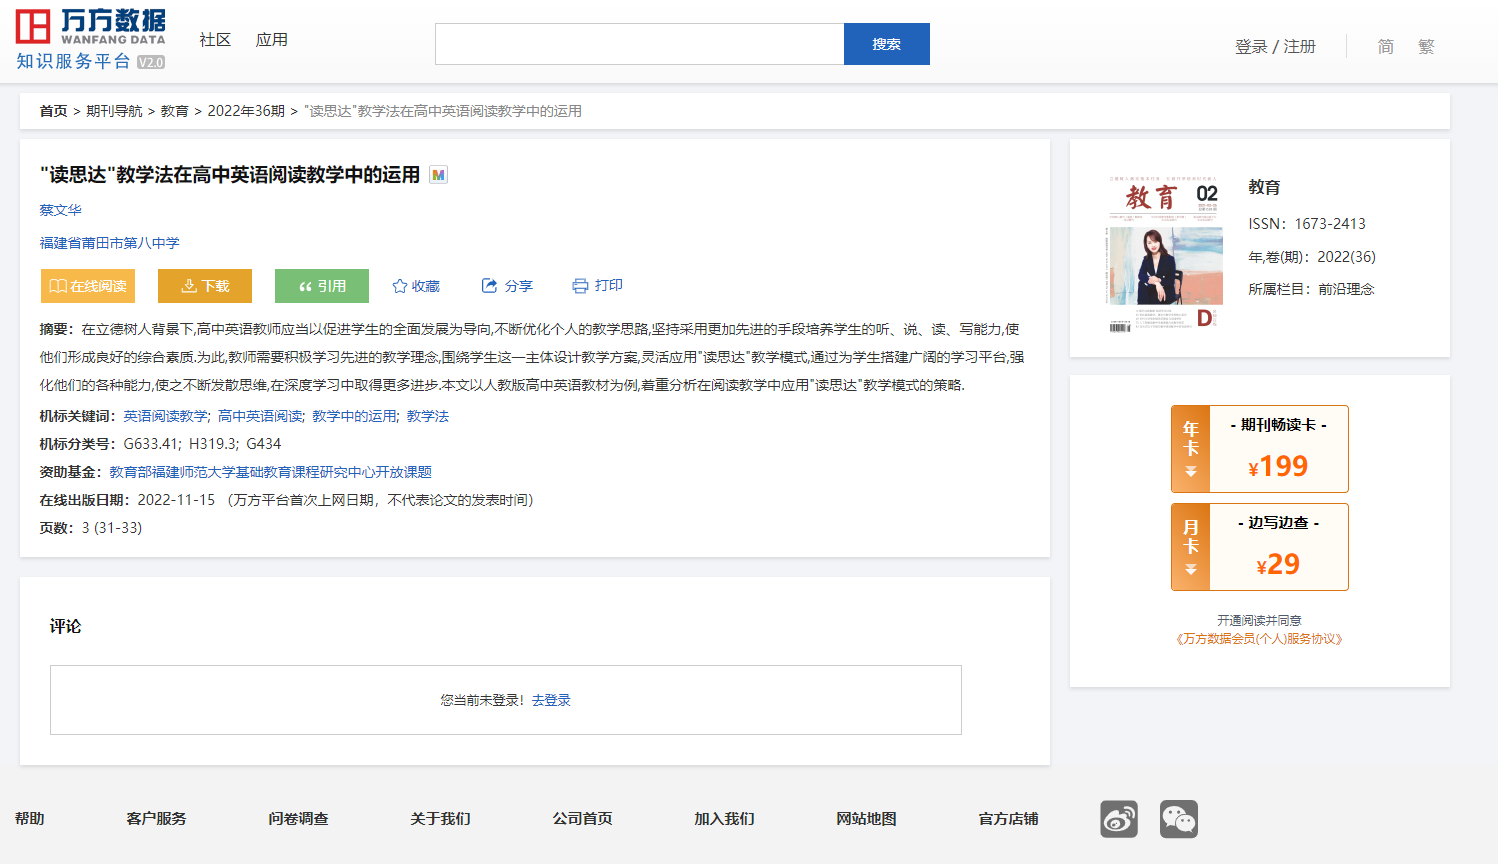Open 在线阅读 online reading

(88, 286)
